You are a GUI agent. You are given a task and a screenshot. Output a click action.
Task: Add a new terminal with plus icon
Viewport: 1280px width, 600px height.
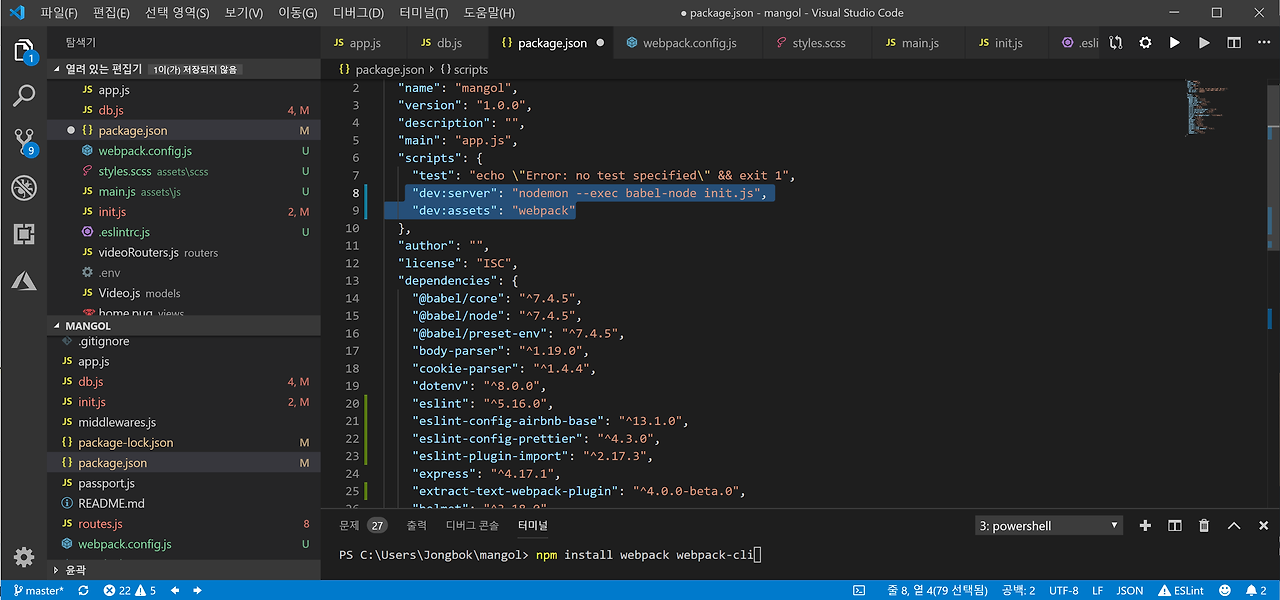coord(1146,525)
